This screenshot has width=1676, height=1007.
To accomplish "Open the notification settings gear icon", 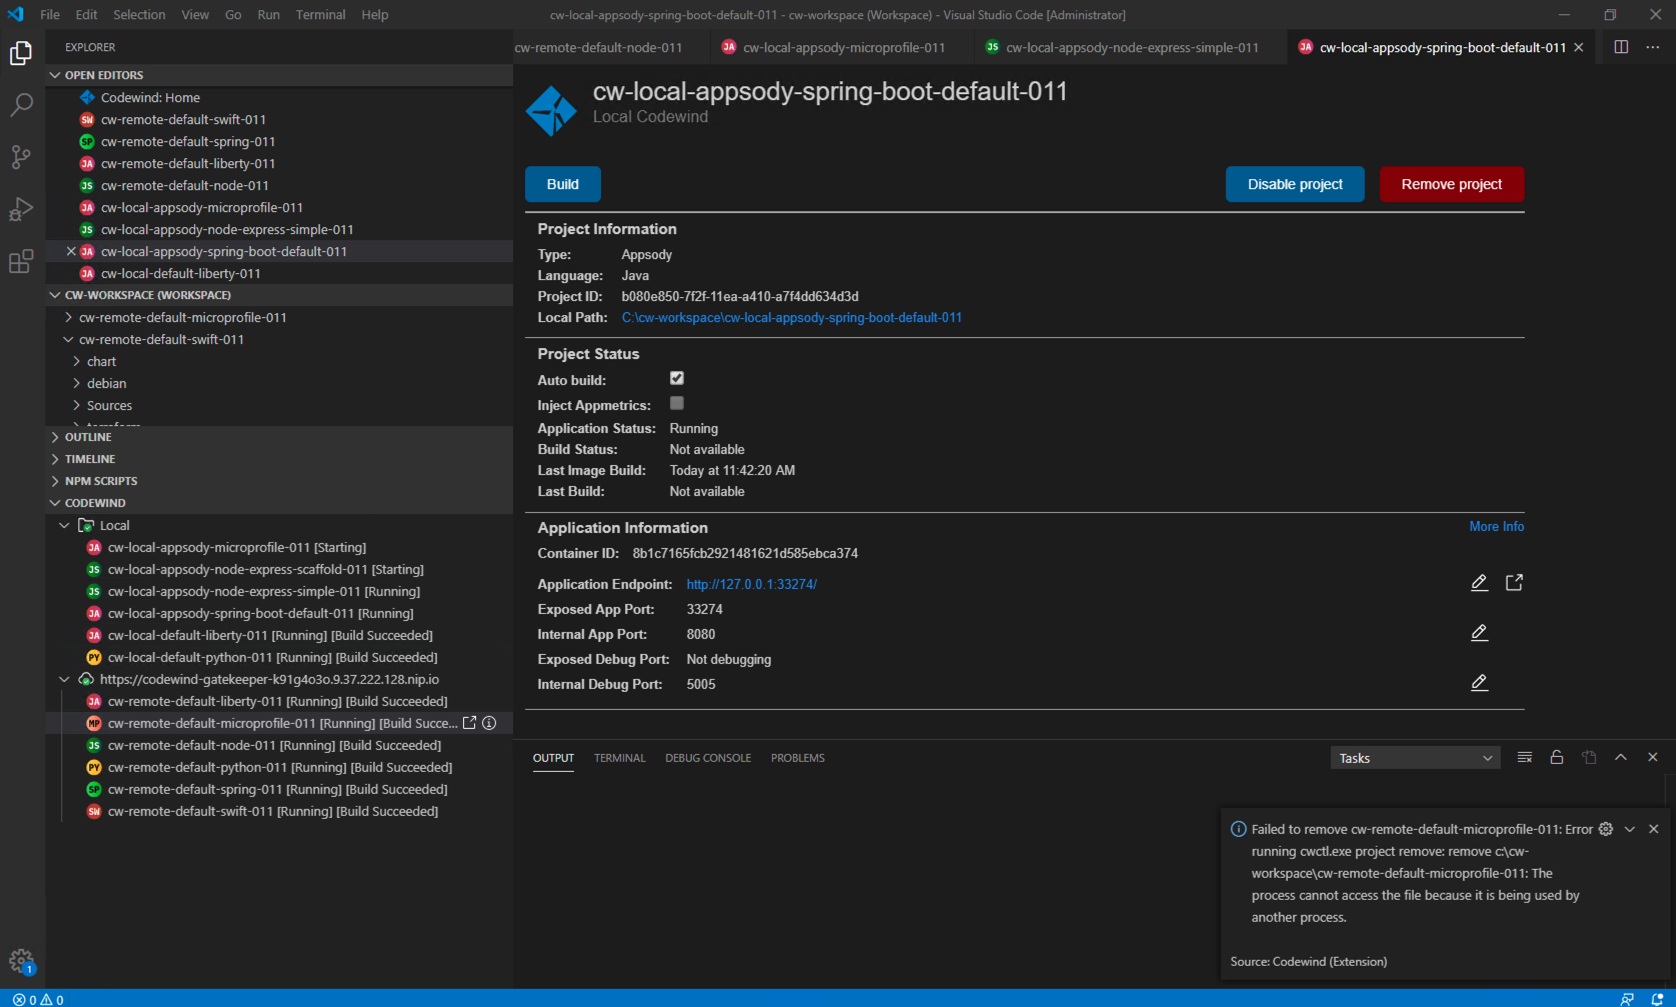I will tap(1605, 829).
